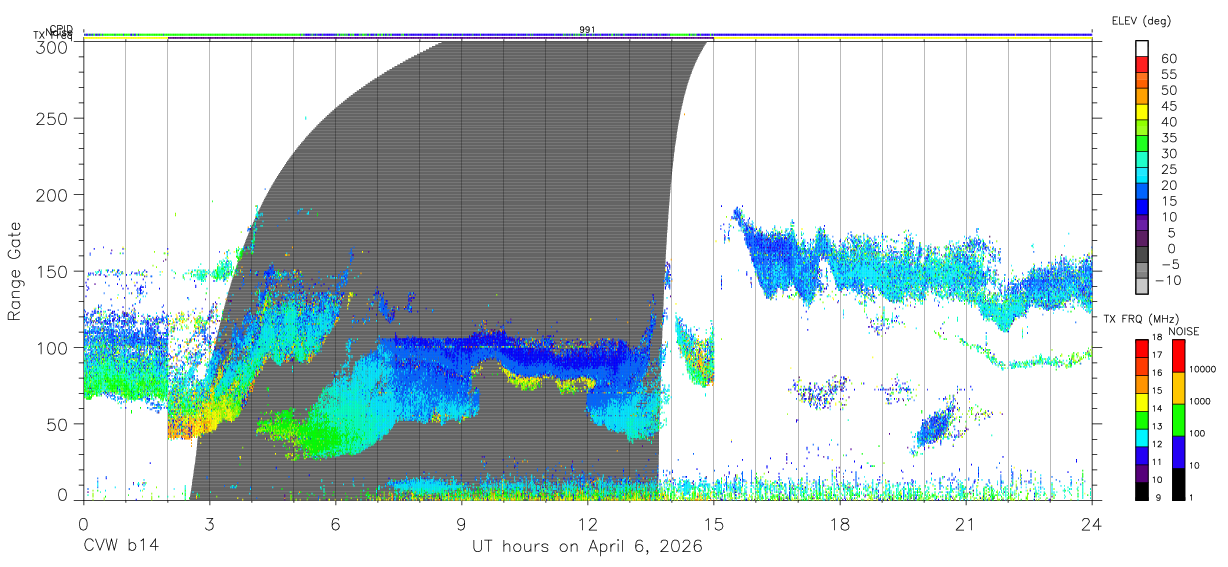Click the 'CVW b14' label
This screenshot has height=567, width=1228.
120,547
